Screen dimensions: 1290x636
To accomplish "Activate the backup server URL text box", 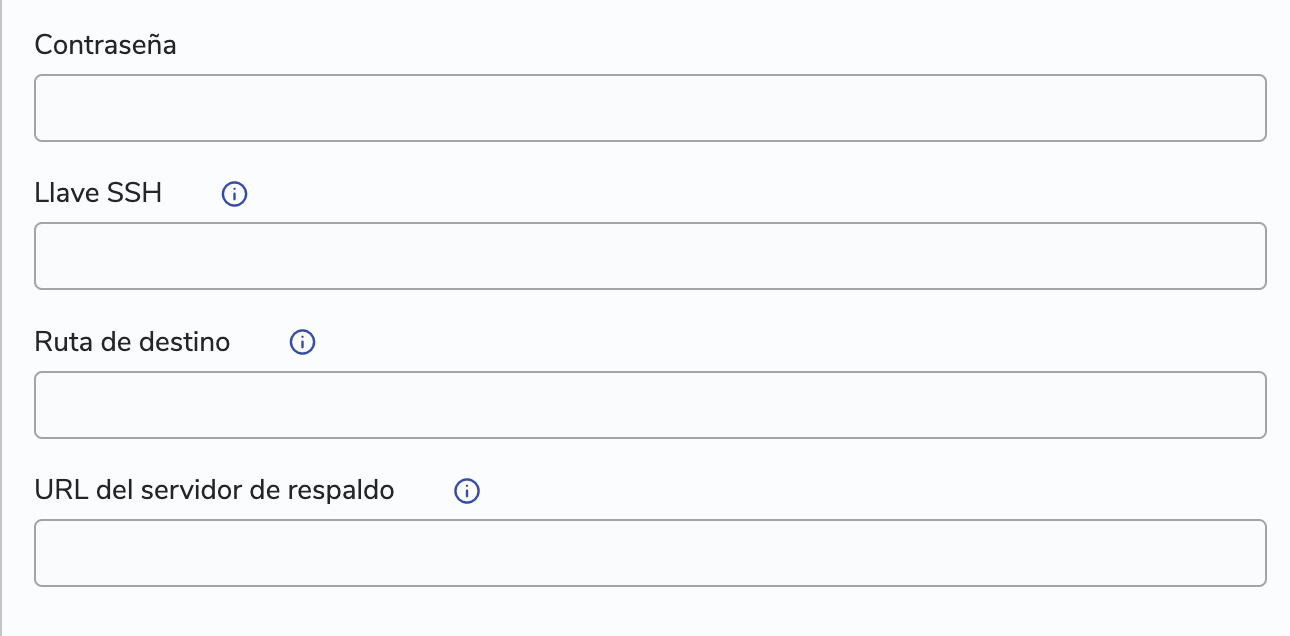I will 650,553.
